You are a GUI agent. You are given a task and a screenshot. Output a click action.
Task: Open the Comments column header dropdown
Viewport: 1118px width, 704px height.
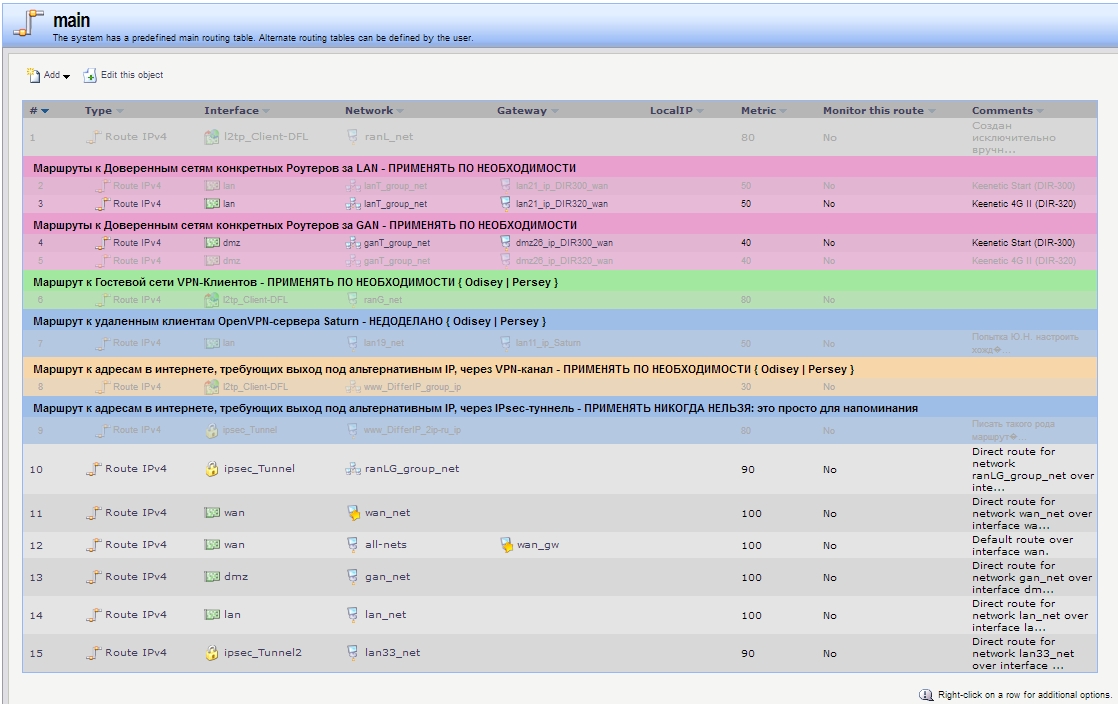1039,111
